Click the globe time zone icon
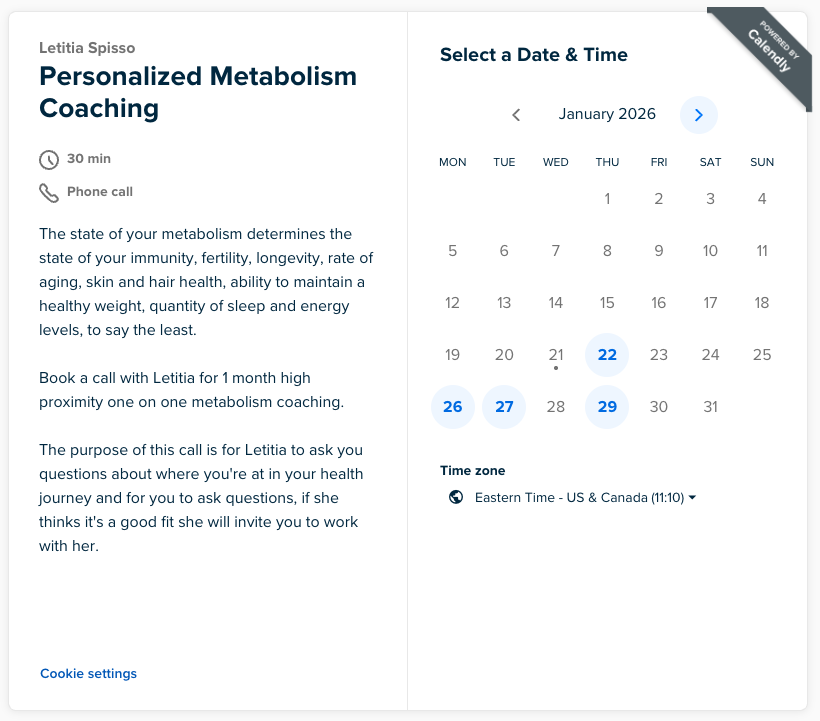 pos(456,497)
